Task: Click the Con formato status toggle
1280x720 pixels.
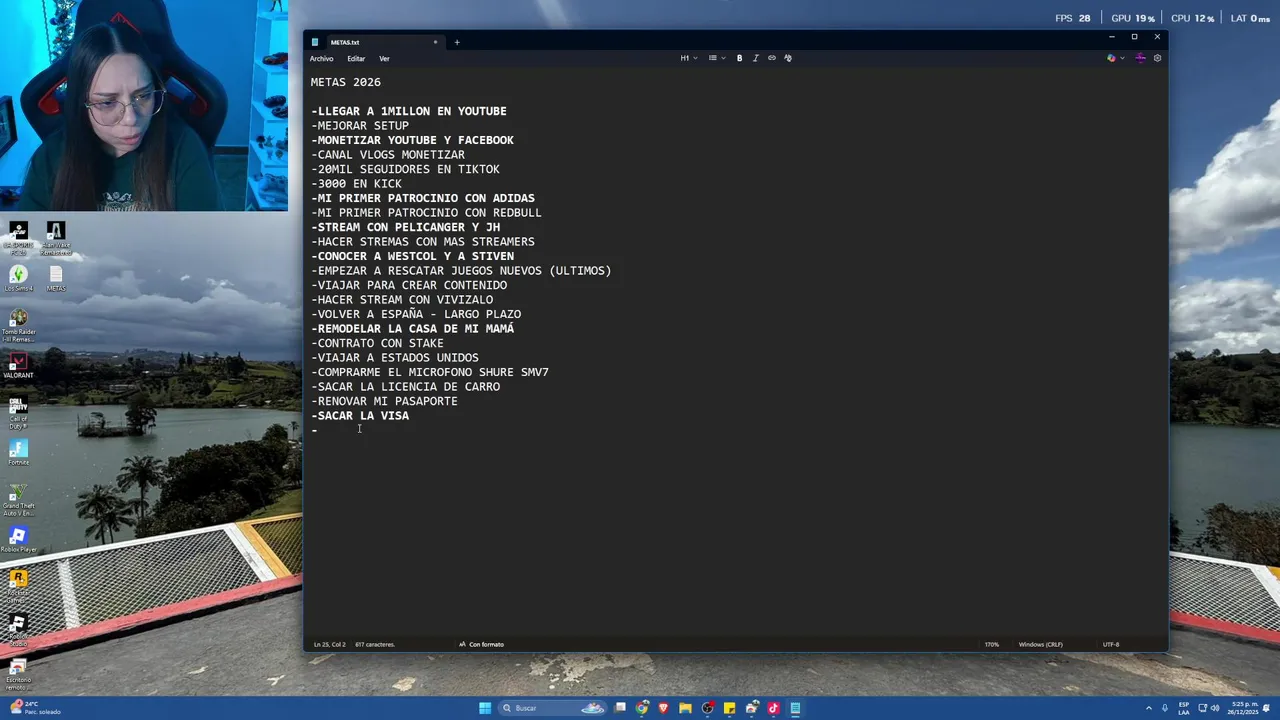Action: coord(481,644)
